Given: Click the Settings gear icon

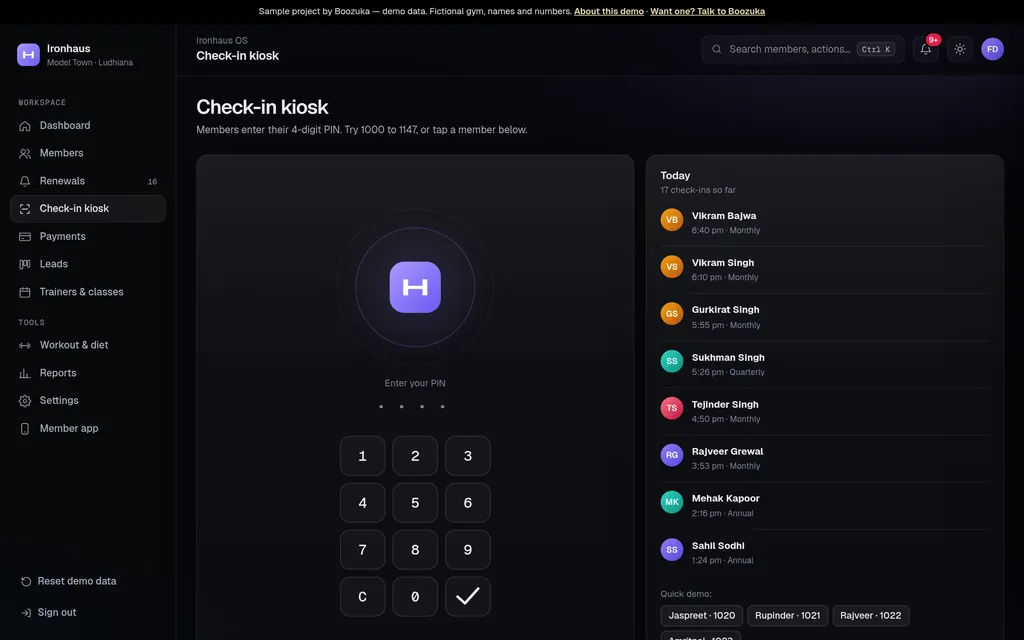Looking at the screenshot, I should [25, 401].
